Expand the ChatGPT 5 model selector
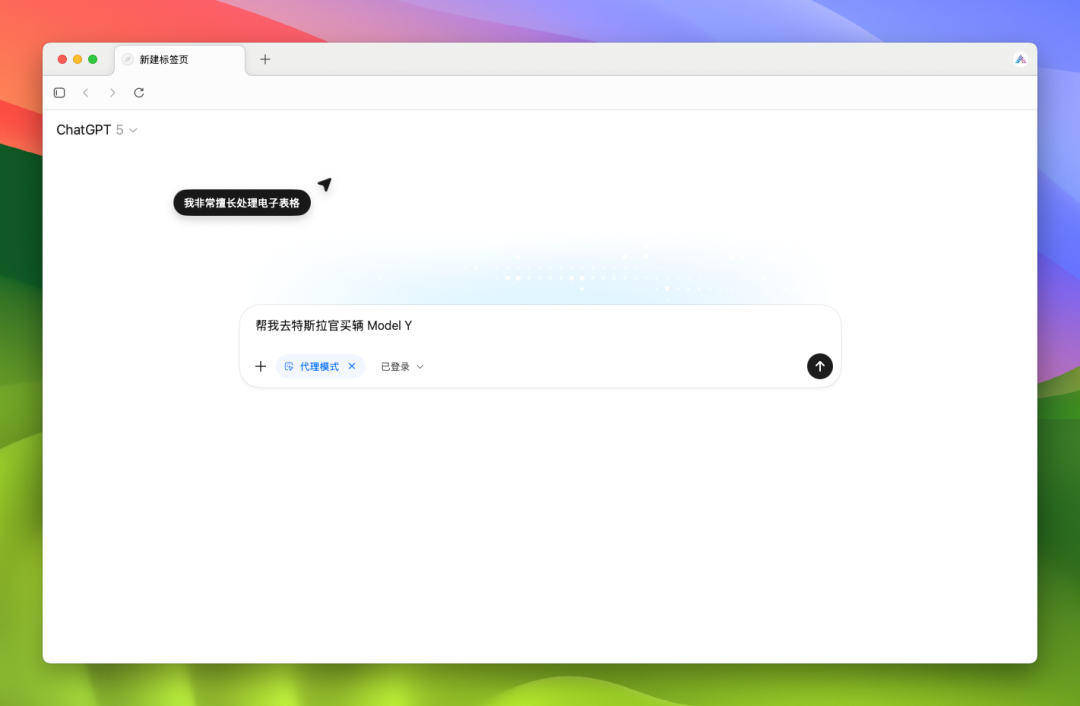 tap(97, 130)
